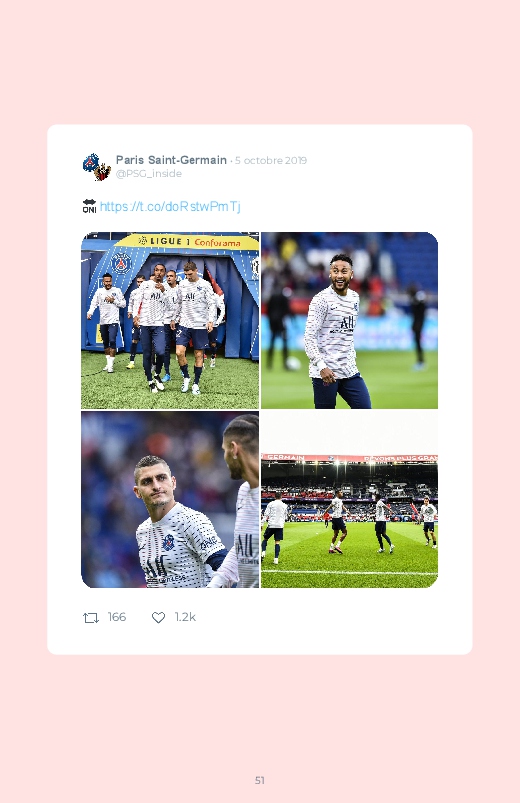Click the @PSG_inside handle
This screenshot has width=520, height=803.
(149, 174)
